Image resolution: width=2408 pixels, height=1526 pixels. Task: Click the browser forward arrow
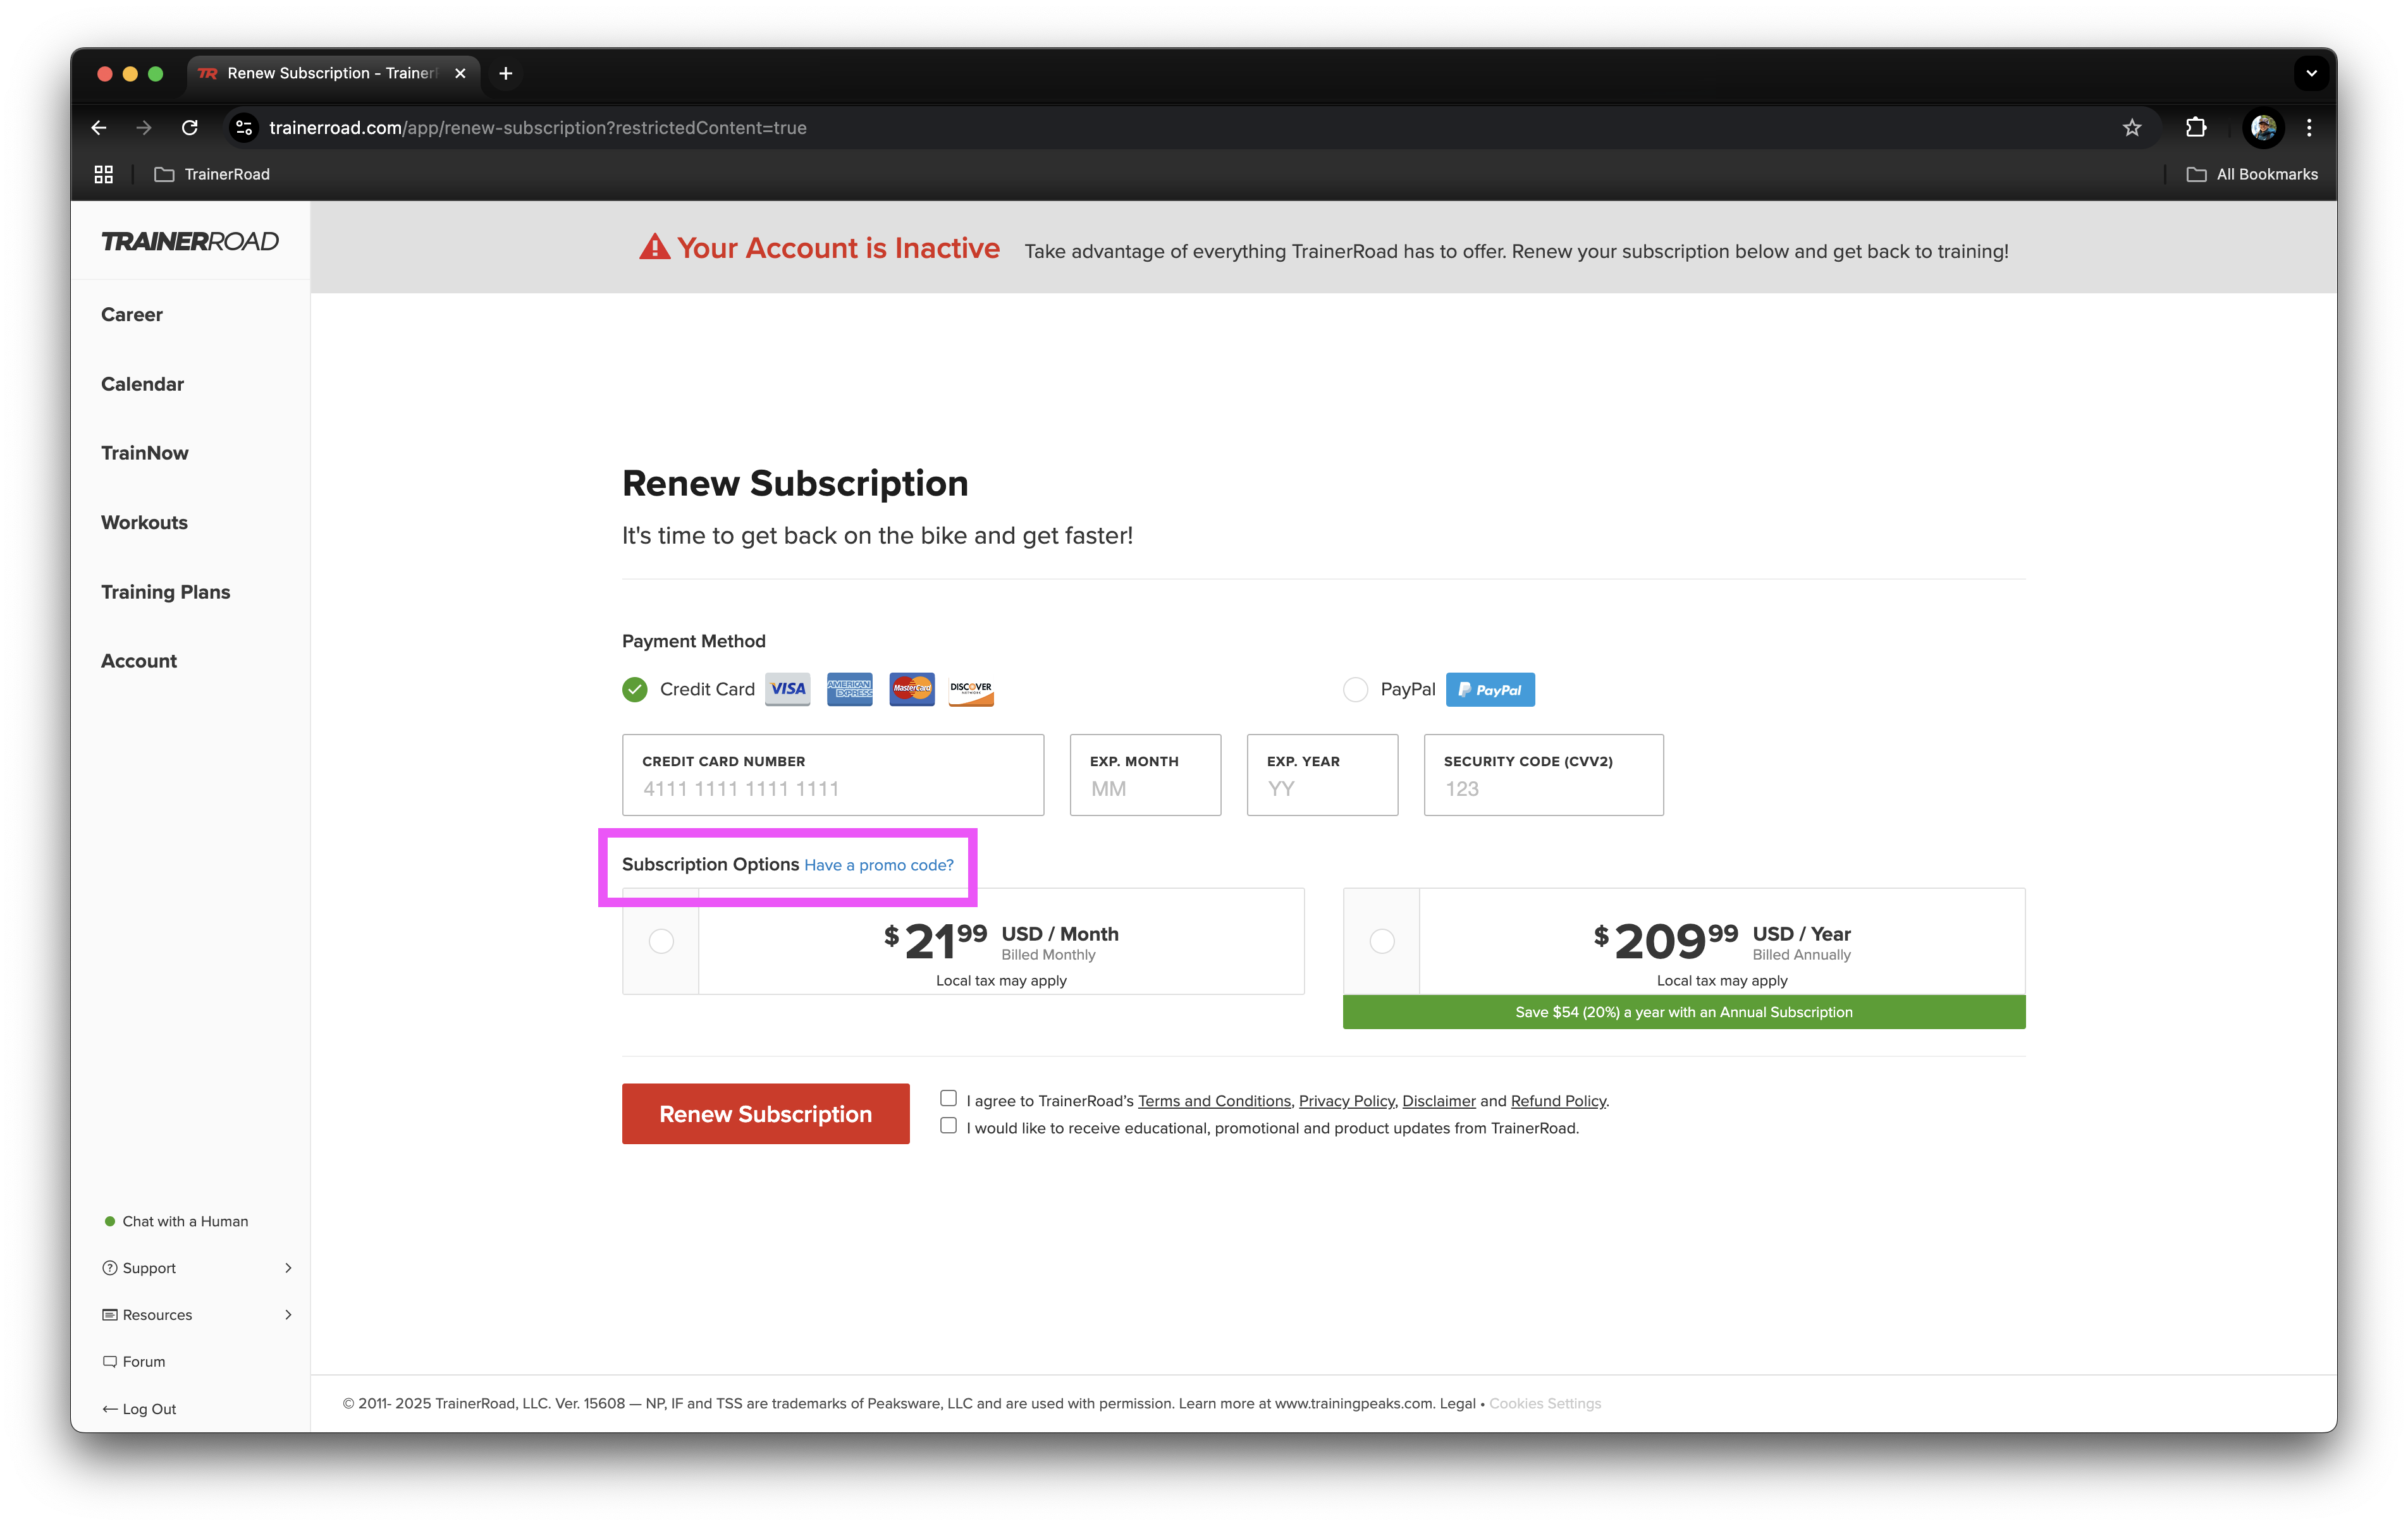point(144,127)
